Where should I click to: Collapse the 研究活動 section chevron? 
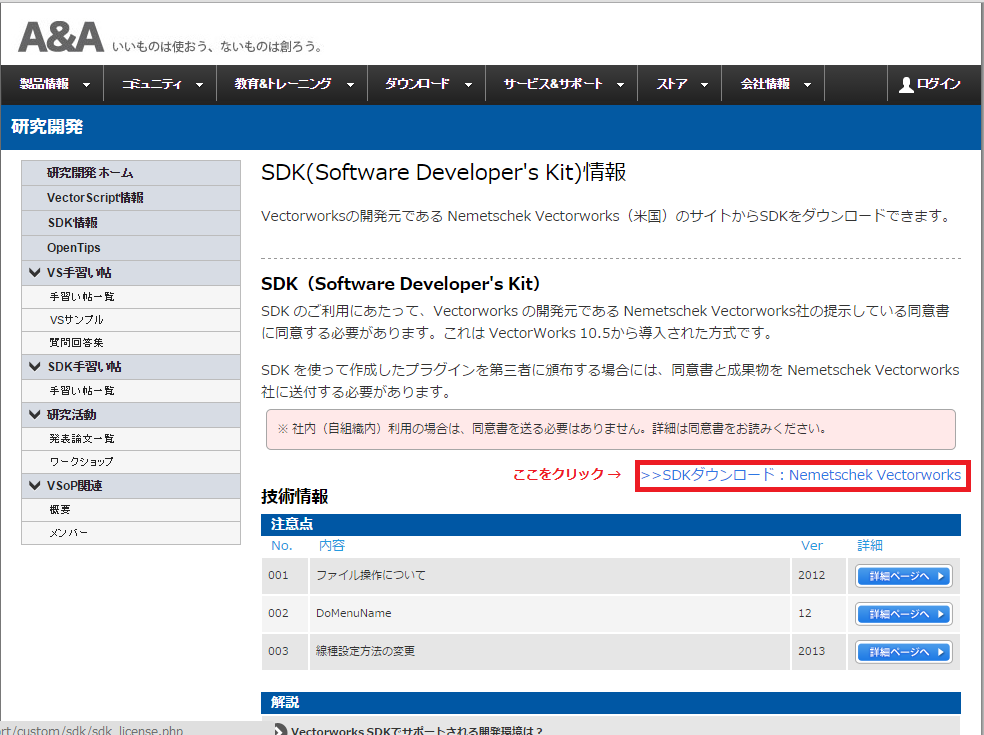coord(35,414)
